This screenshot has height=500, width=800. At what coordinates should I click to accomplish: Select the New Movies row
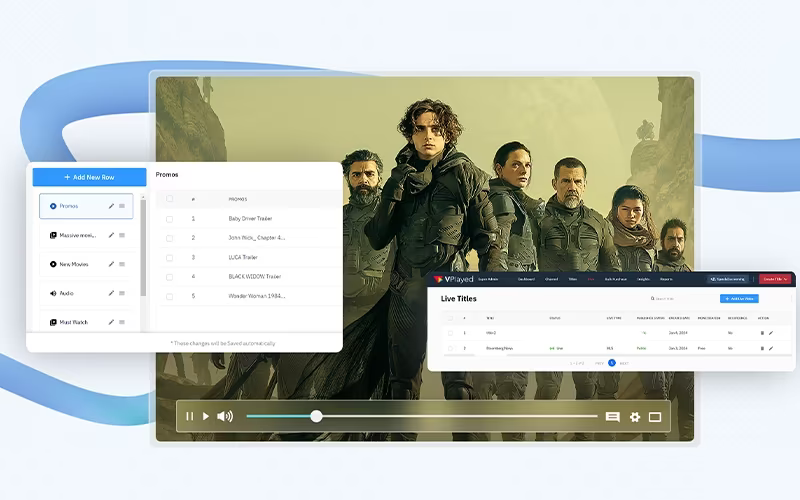[86, 264]
